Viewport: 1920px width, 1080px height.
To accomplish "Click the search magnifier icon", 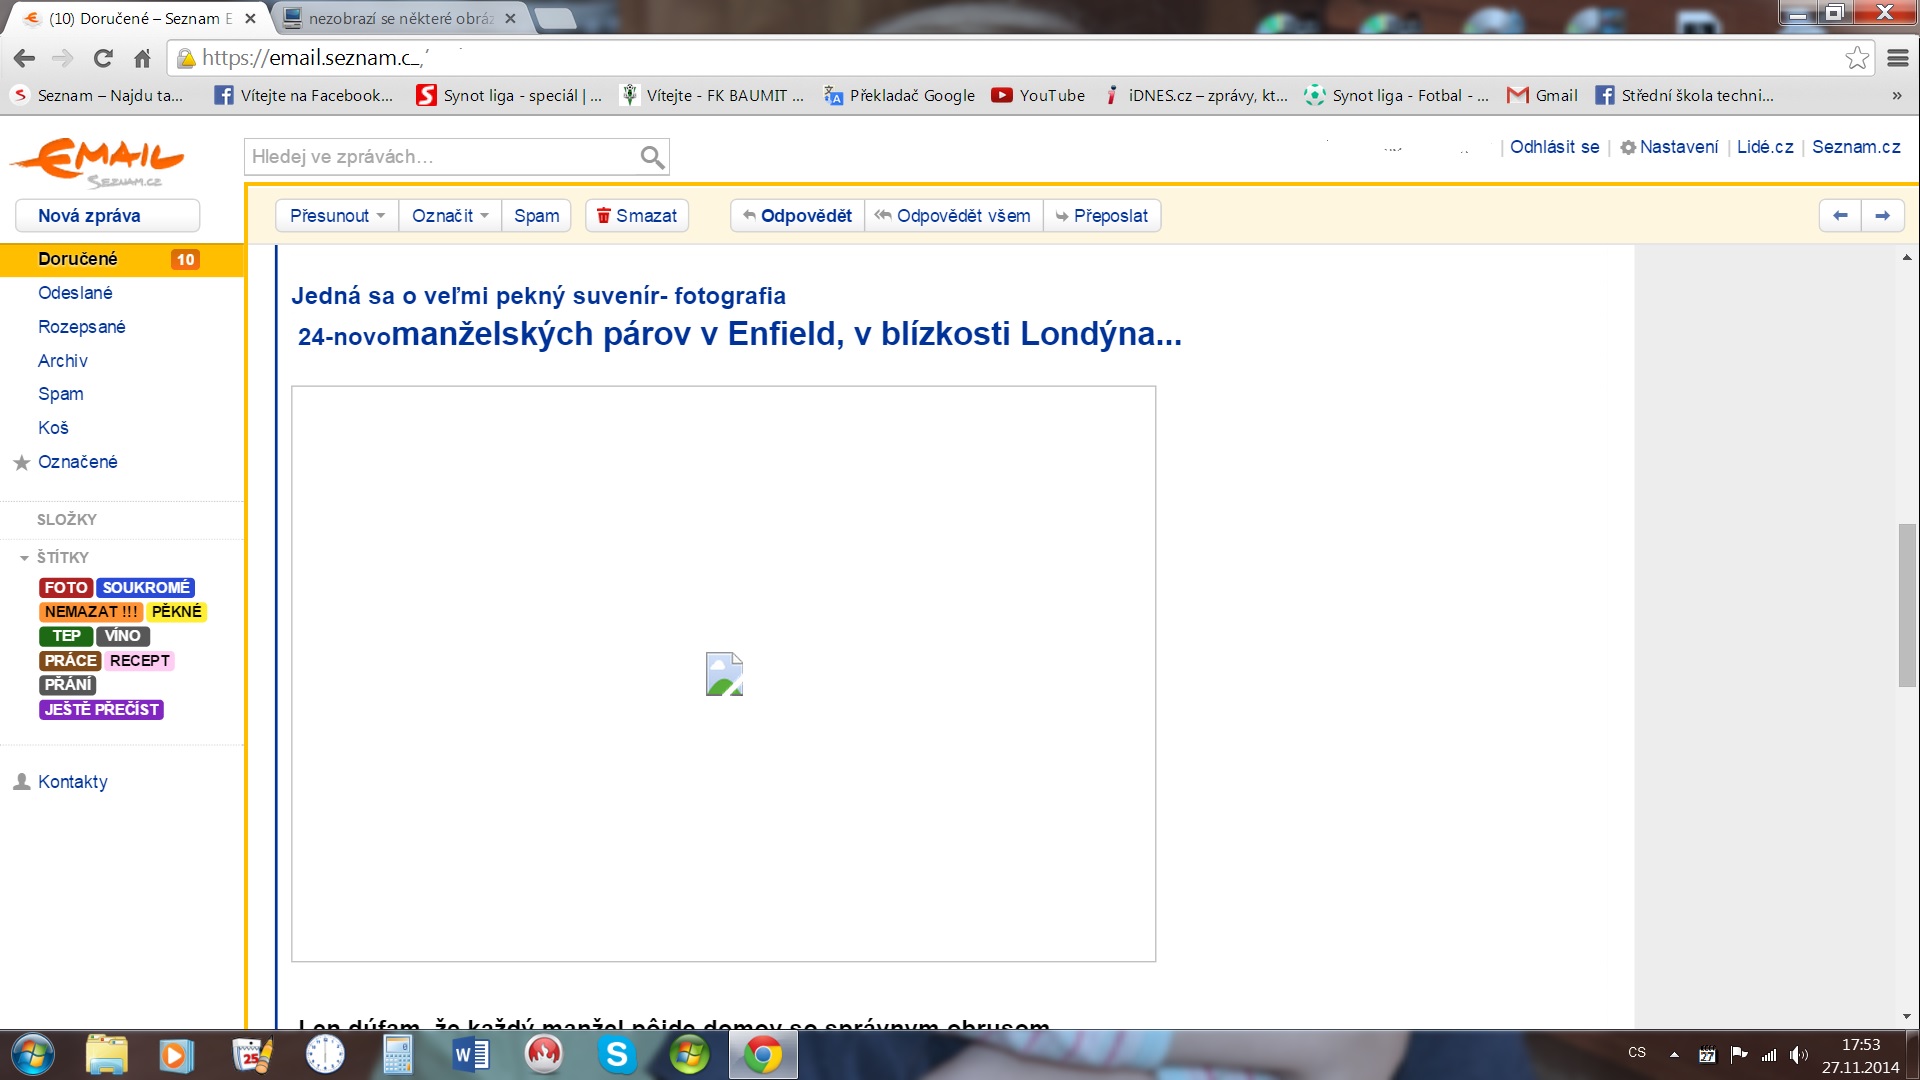I will click(652, 157).
